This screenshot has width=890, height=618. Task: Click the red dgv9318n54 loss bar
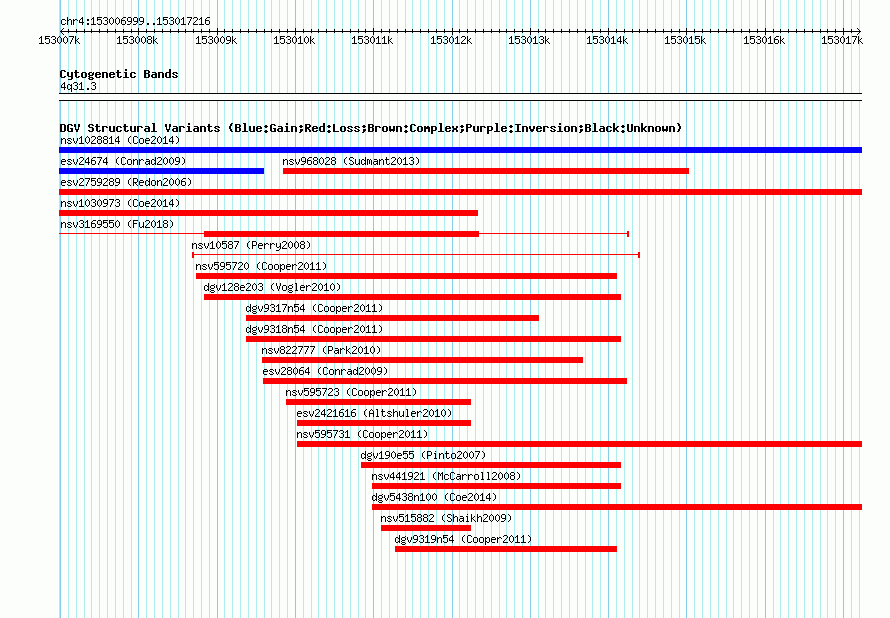[433, 339]
